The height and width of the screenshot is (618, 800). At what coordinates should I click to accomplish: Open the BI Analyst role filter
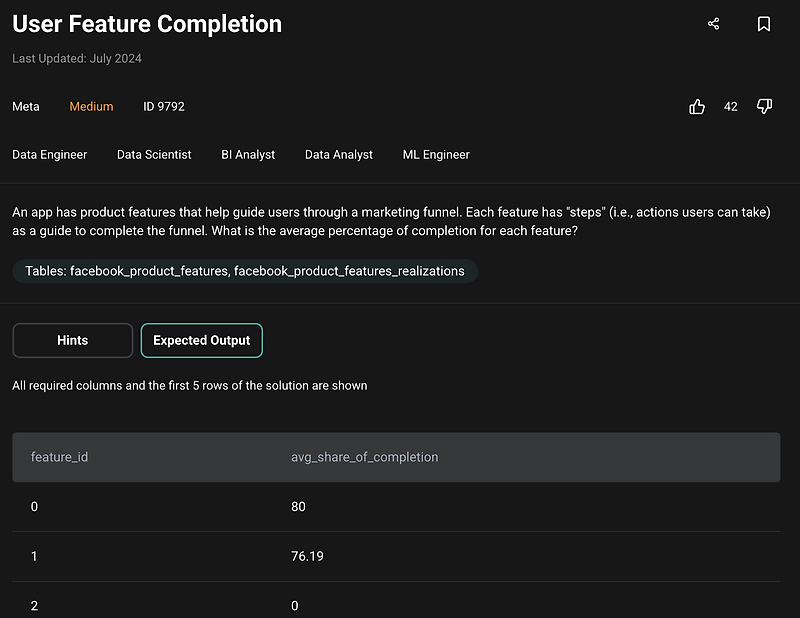(248, 154)
